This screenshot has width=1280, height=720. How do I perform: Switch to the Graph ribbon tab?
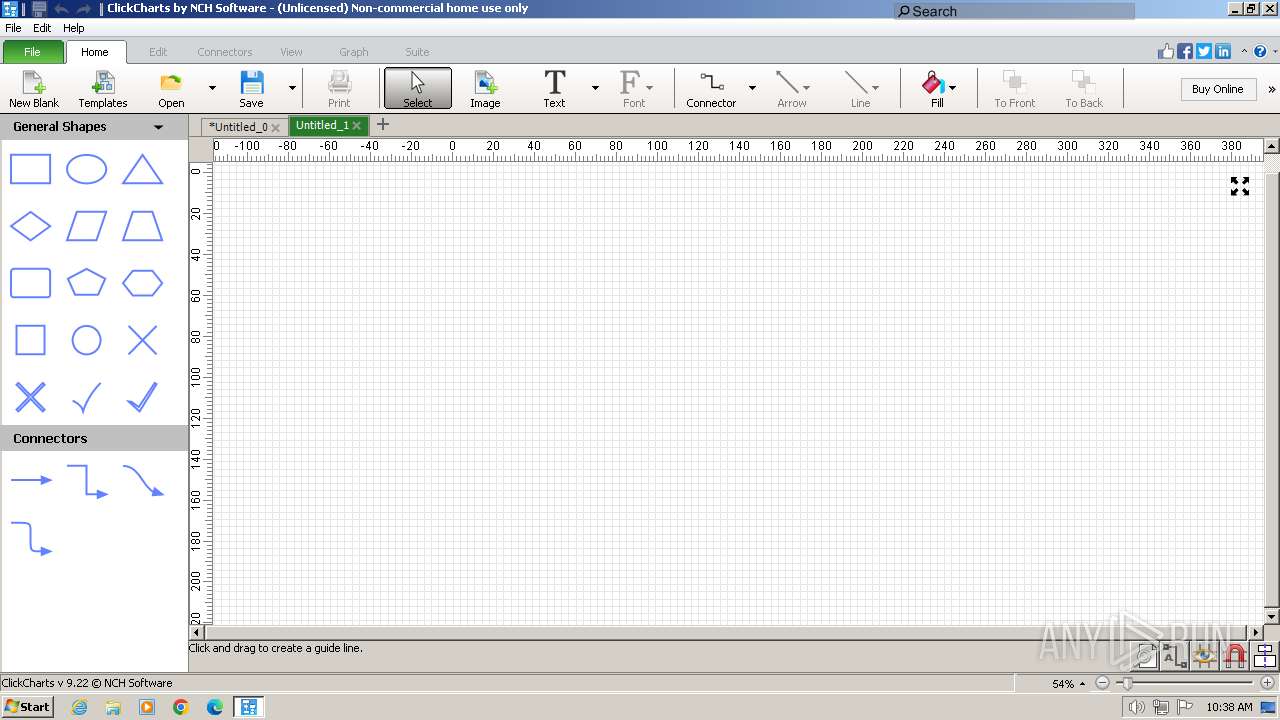click(x=354, y=52)
